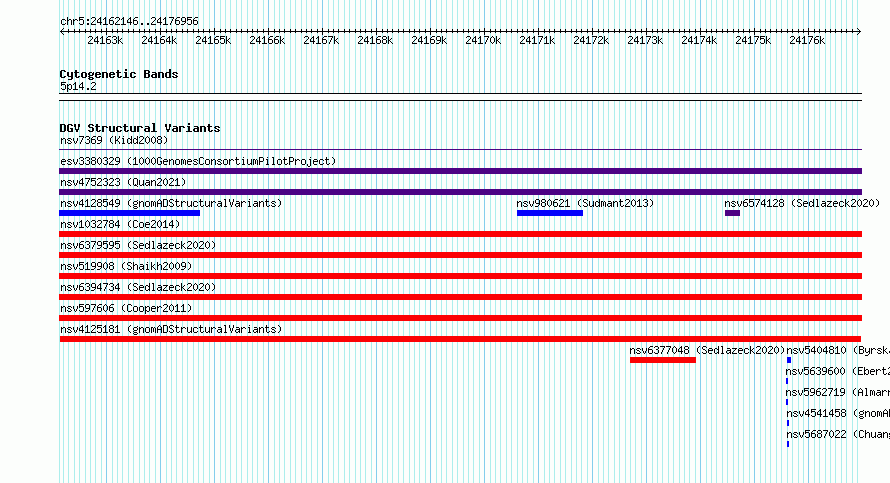Open the nsv1032784 (Coe2014) label
This screenshot has width=890, height=483.
click(x=120, y=224)
